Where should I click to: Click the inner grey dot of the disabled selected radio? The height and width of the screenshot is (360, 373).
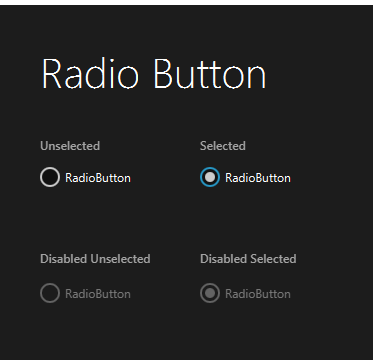click(x=210, y=293)
